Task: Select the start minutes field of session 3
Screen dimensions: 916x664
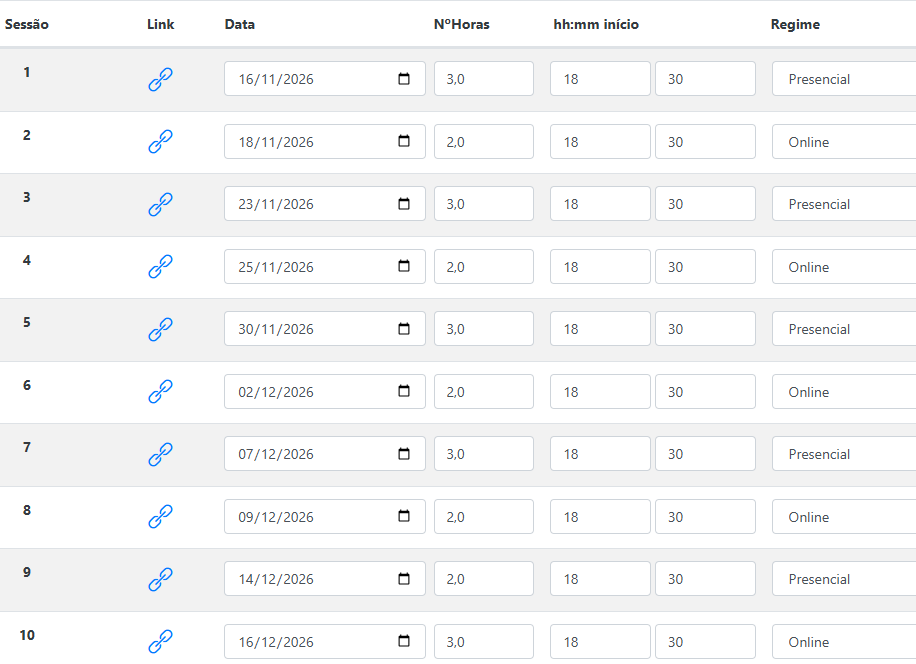Action: click(705, 204)
